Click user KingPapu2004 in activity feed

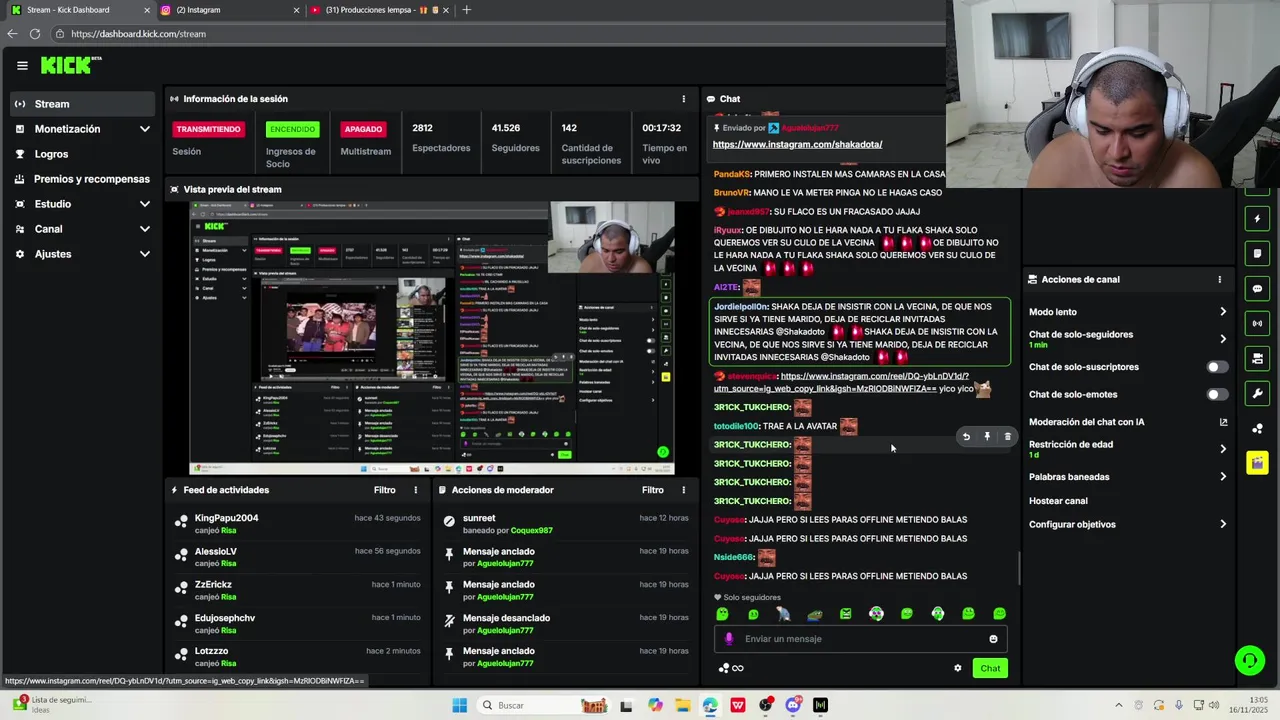click(226, 518)
